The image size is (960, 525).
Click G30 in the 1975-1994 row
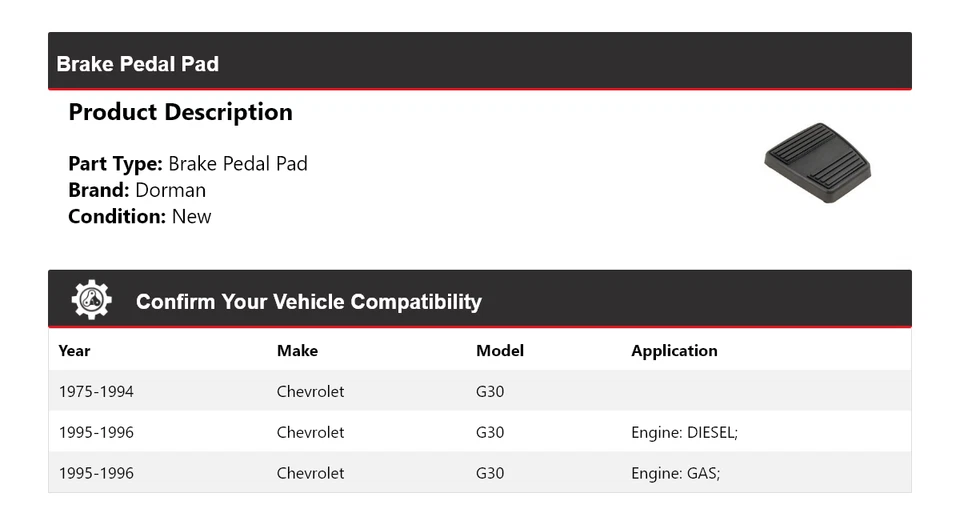[490, 392]
